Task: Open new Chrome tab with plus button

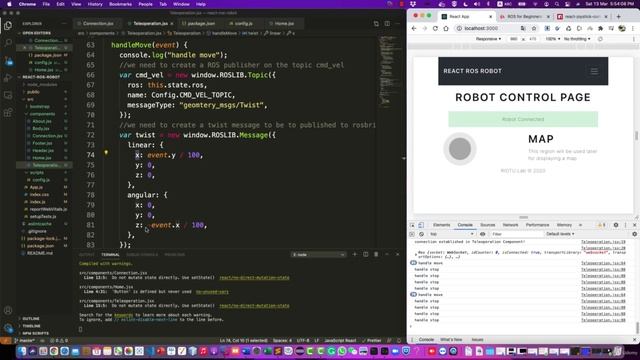Action: tap(618, 17)
